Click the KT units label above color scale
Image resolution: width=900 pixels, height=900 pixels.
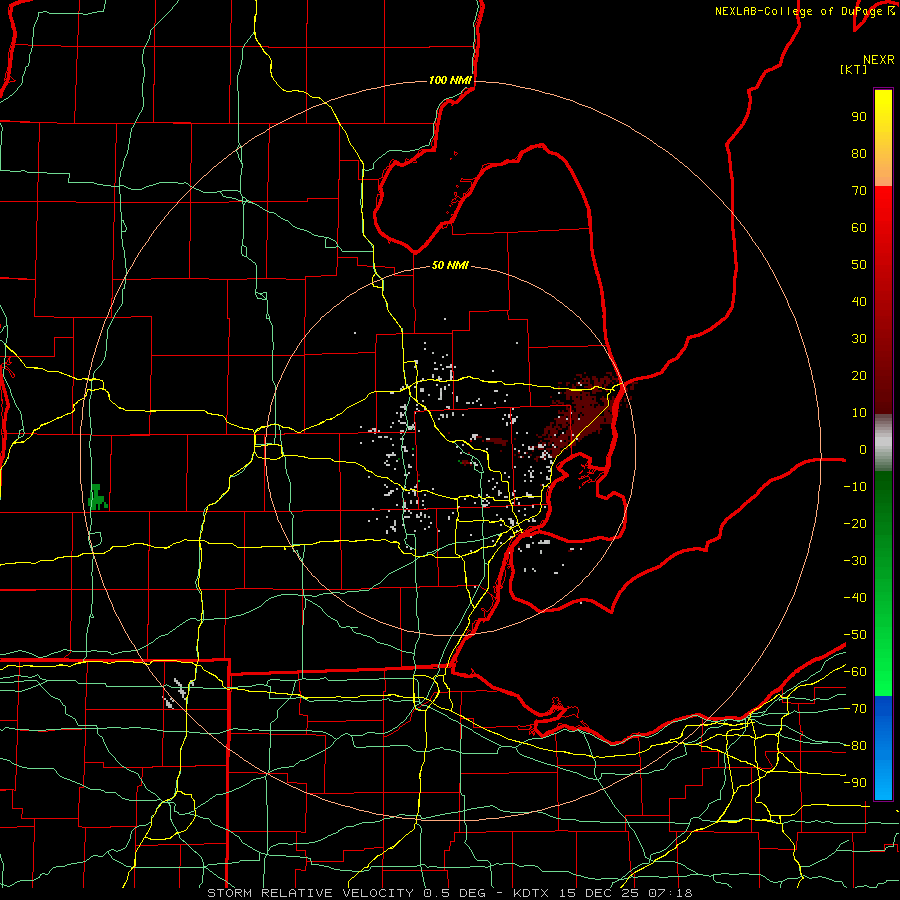pyautogui.click(x=854, y=69)
